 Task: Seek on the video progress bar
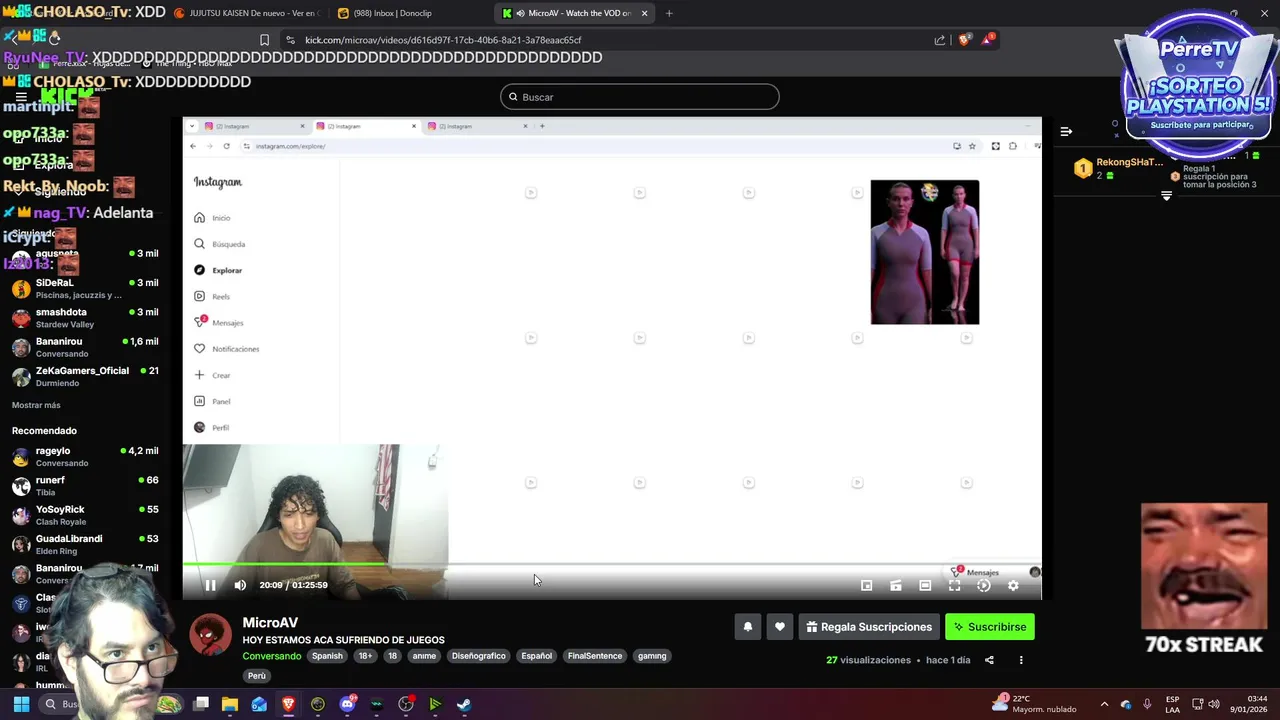click(x=612, y=564)
